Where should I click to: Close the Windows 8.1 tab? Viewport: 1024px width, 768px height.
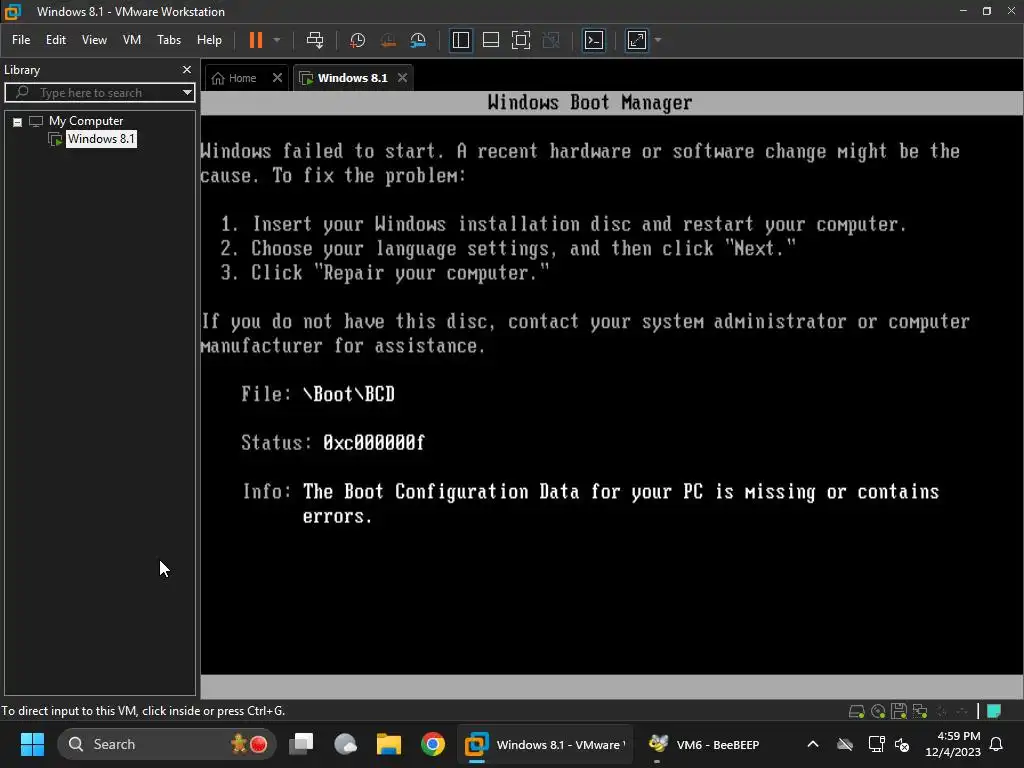pos(402,78)
